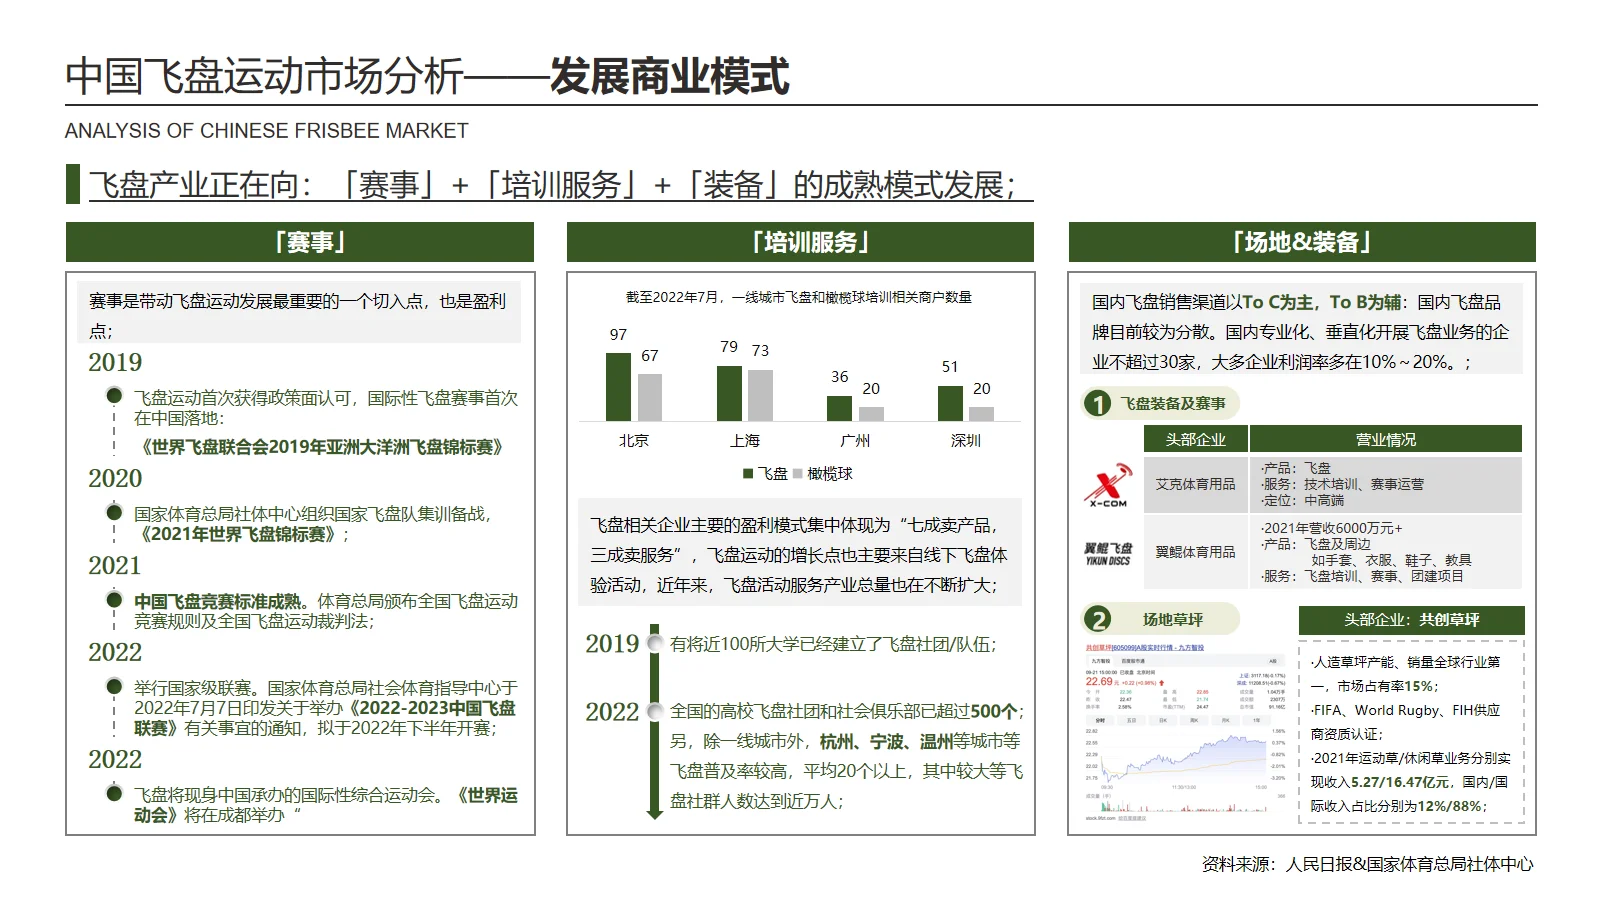Select the 1年 chart period option
Viewport: 1600px width, 900px height.
[1256, 720]
